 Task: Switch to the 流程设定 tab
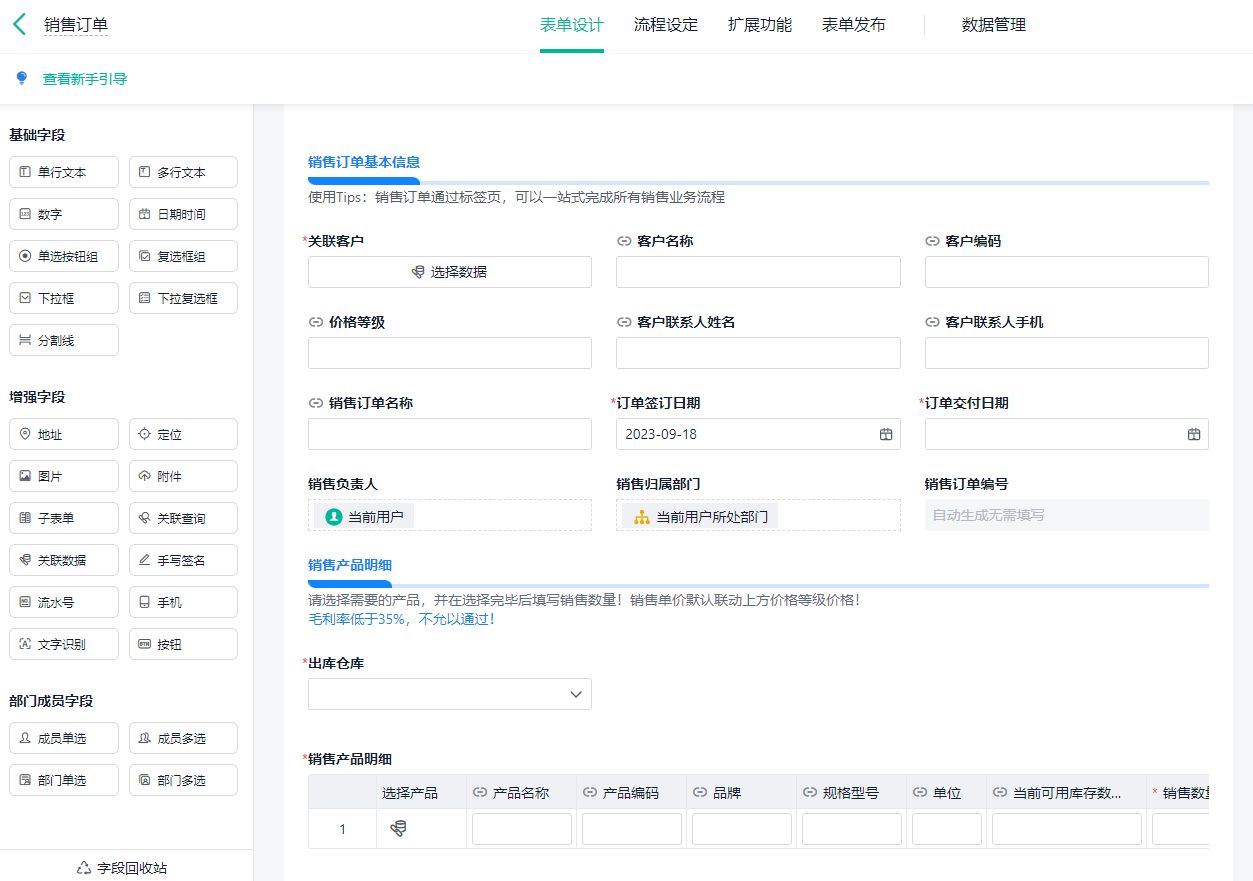pyautogui.click(x=666, y=25)
